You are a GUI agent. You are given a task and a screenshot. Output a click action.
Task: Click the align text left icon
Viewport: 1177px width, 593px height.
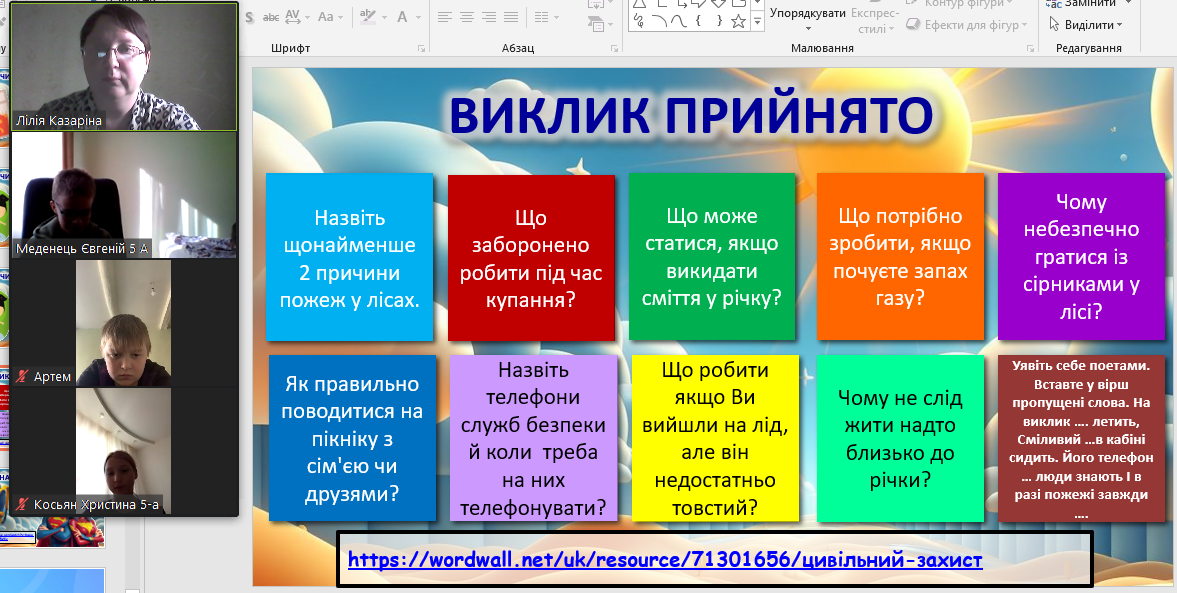point(444,17)
